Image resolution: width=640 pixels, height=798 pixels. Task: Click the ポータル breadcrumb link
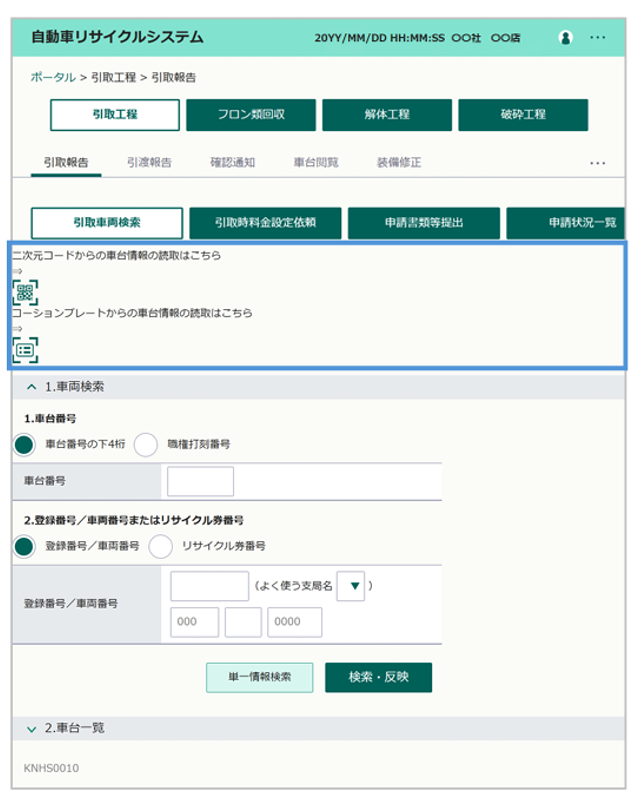[53, 77]
